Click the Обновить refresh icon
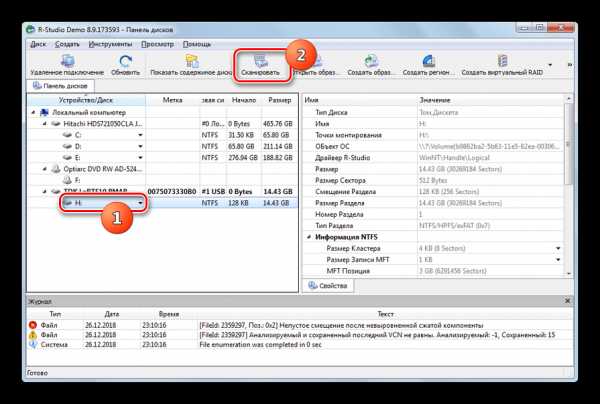The image size is (600, 404). click(125, 61)
